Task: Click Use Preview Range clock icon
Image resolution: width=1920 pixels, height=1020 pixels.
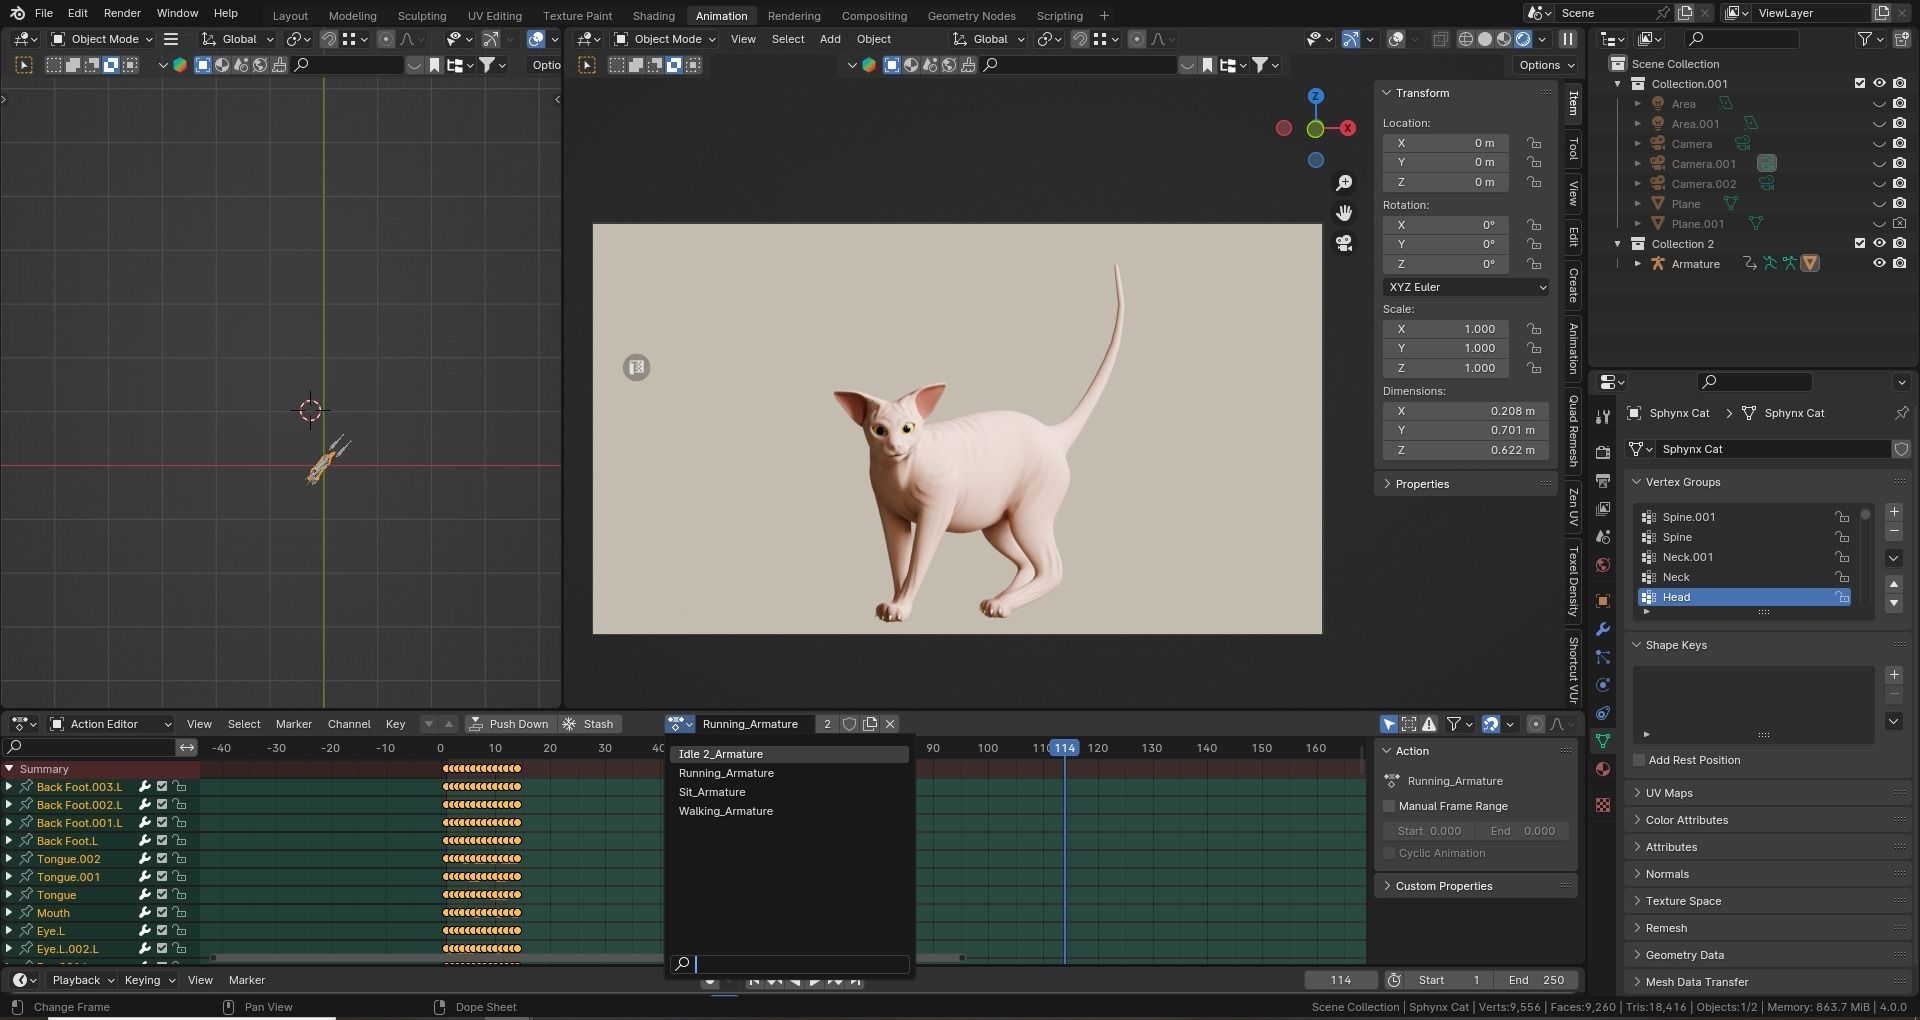Action: coord(1394,980)
